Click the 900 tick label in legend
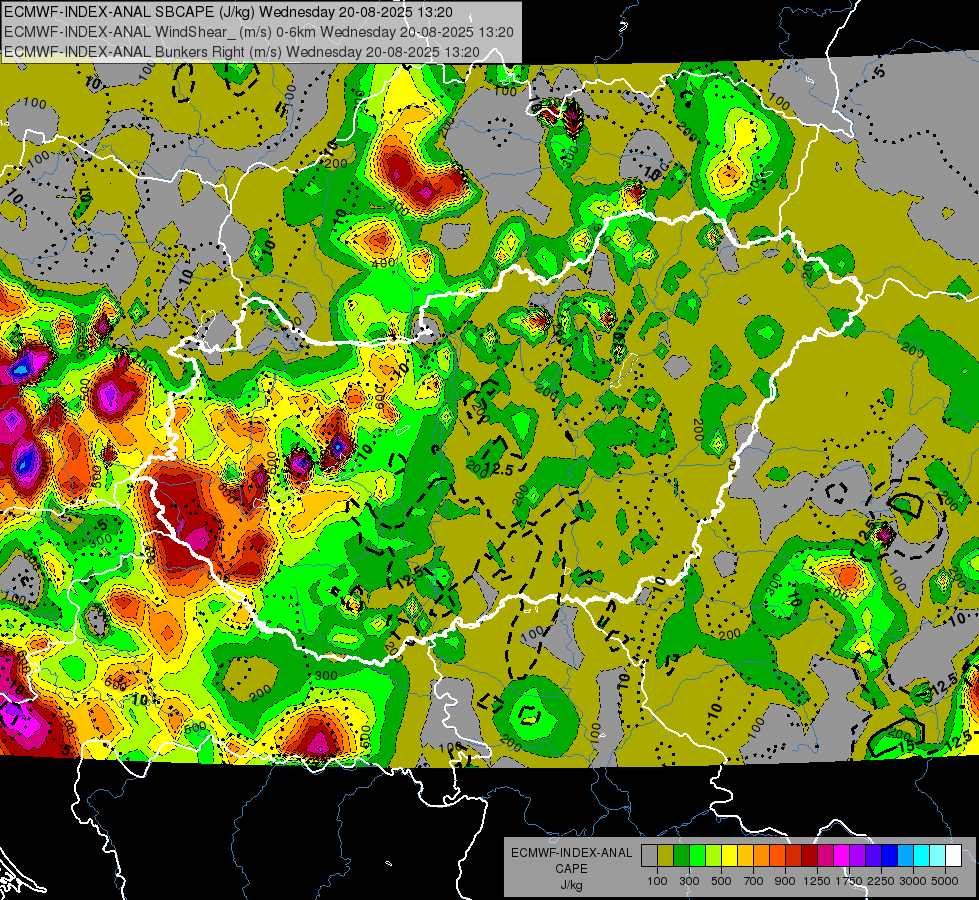This screenshot has height=900, width=979. [x=785, y=881]
